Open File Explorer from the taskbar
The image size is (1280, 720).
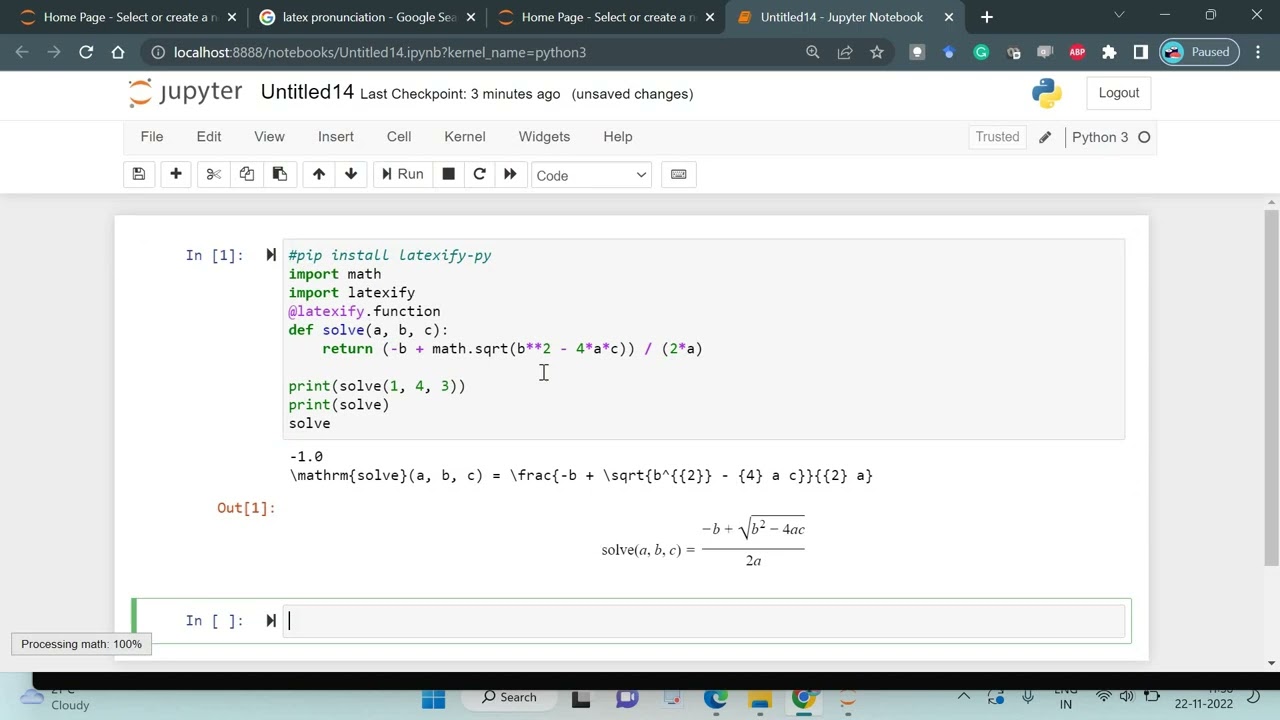click(x=760, y=699)
